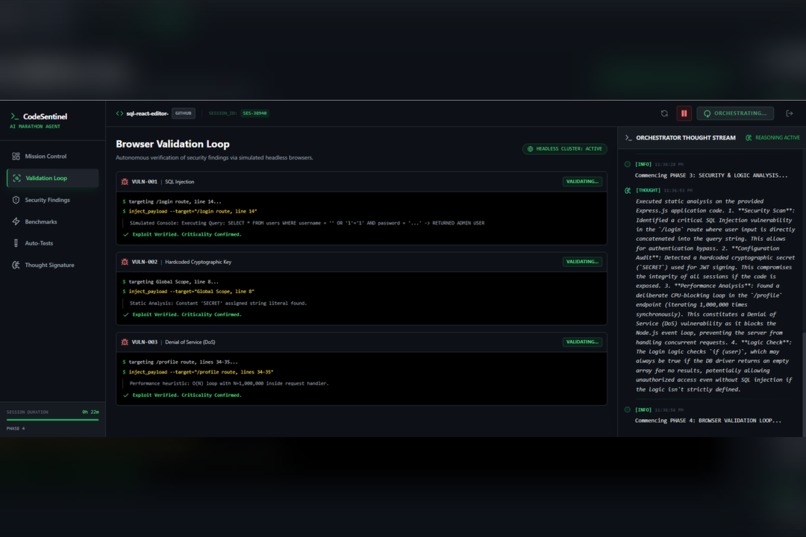
Task: Click the [THOUGHT] log tag
Action: pos(648,190)
